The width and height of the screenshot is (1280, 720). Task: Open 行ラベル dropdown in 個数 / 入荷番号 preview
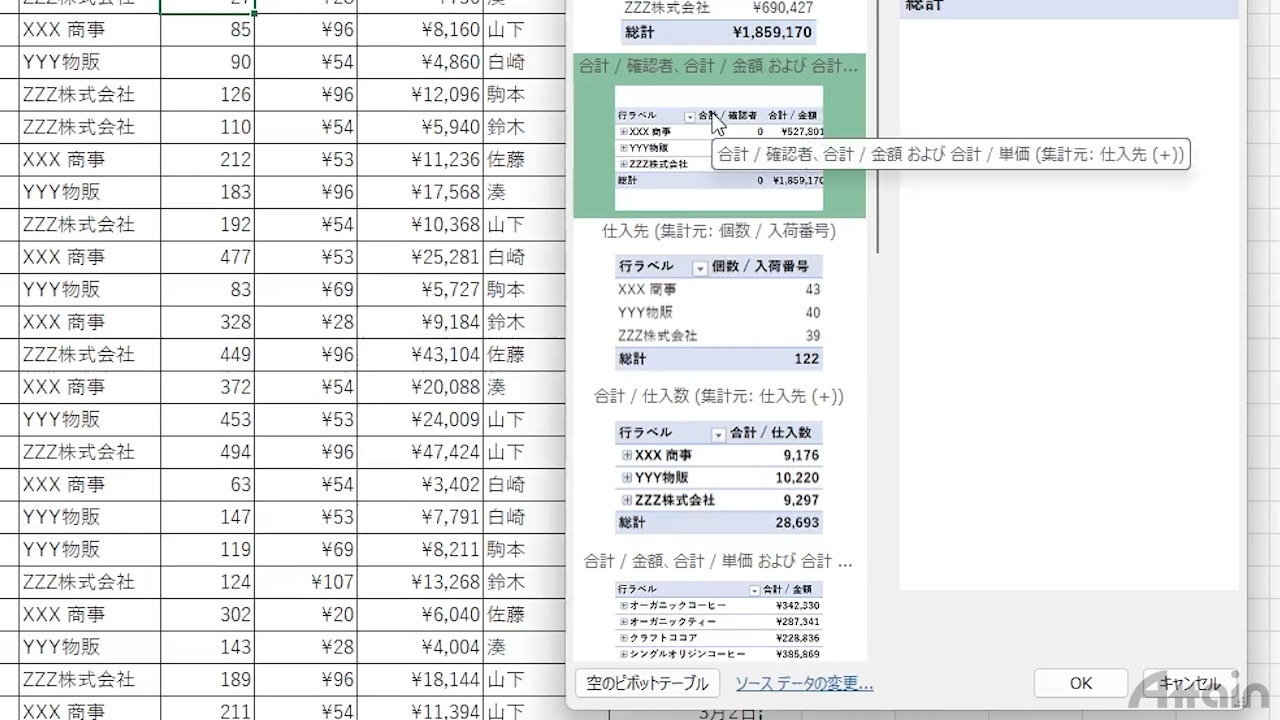tap(700, 268)
